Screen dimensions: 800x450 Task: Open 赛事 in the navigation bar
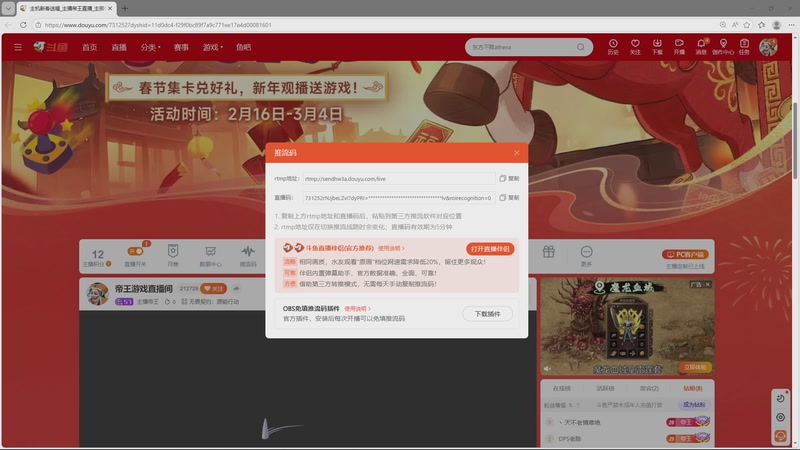[181, 47]
